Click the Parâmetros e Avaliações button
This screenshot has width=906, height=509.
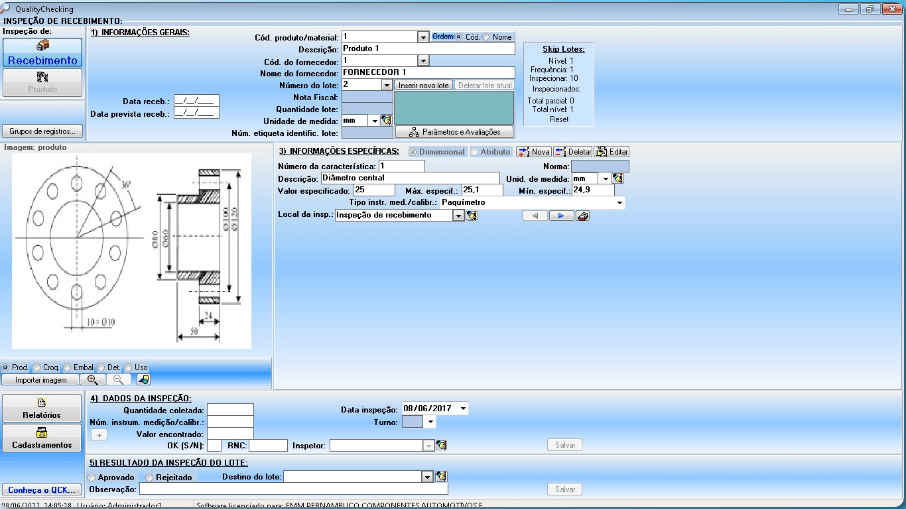pyautogui.click(x=455, y=132)
